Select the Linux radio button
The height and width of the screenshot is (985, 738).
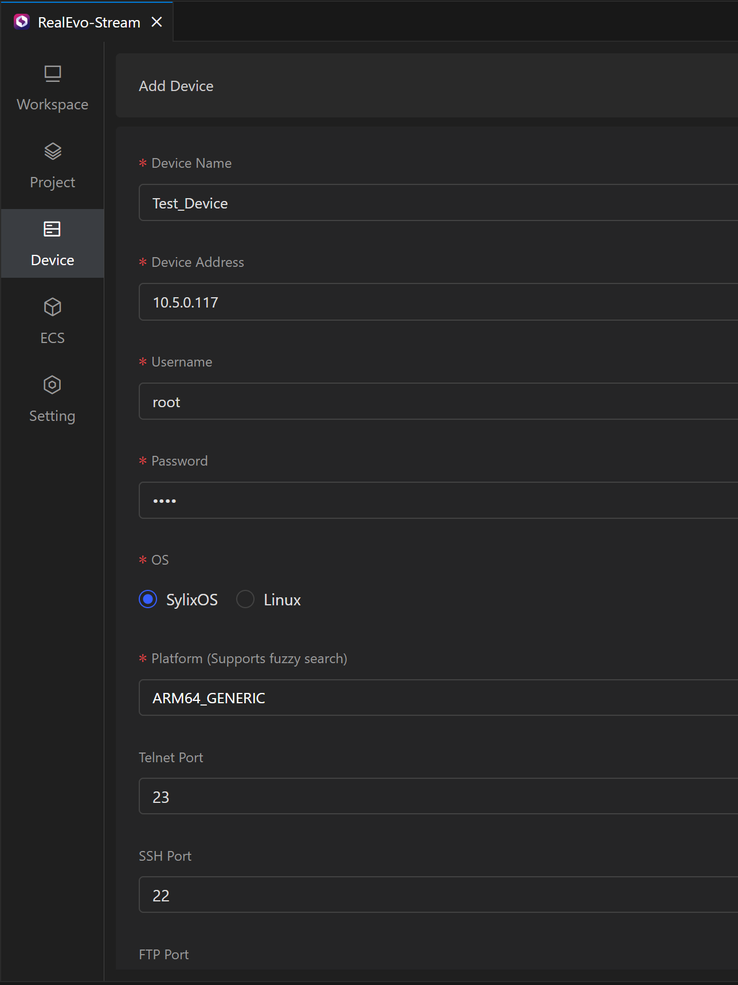pyautogui.click(x=245, y=599)
